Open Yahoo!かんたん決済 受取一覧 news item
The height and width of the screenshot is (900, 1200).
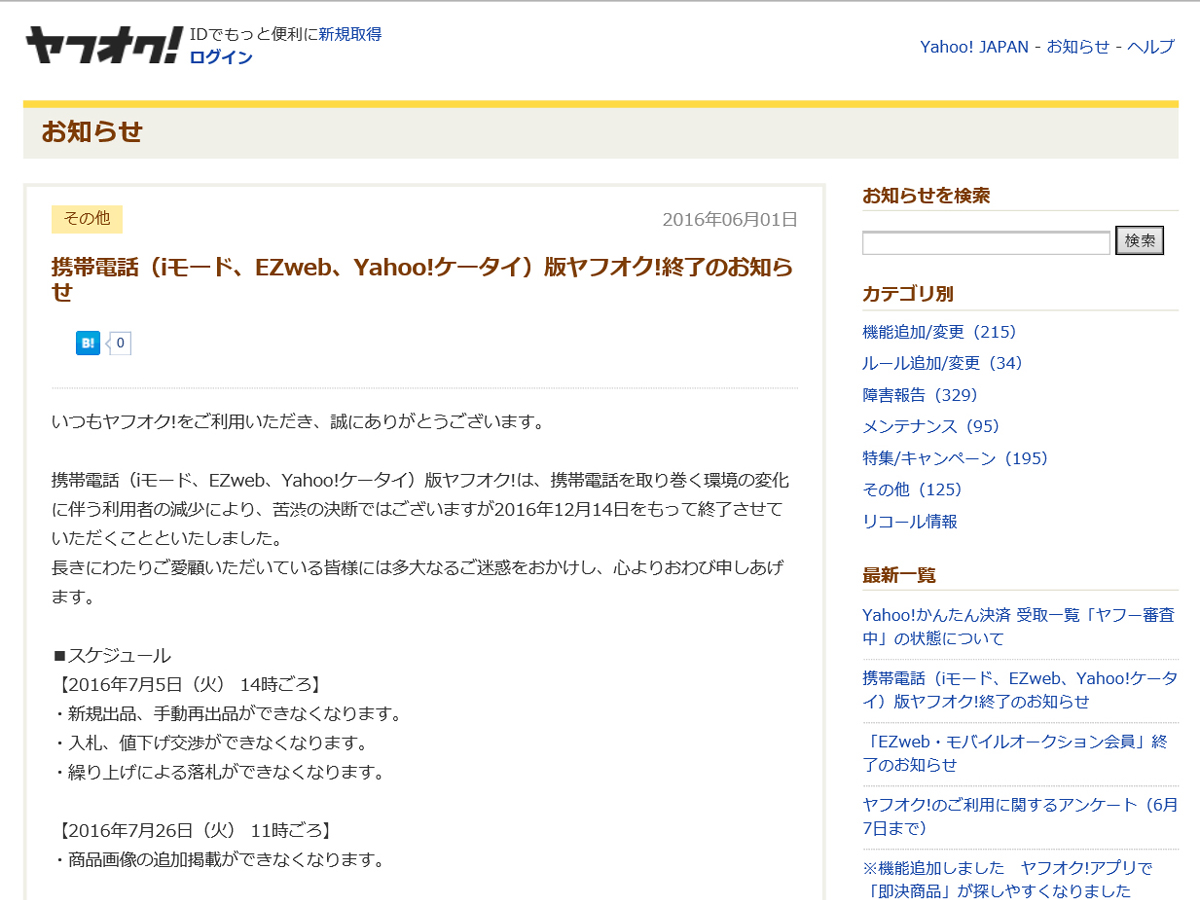coord(1018,627)
